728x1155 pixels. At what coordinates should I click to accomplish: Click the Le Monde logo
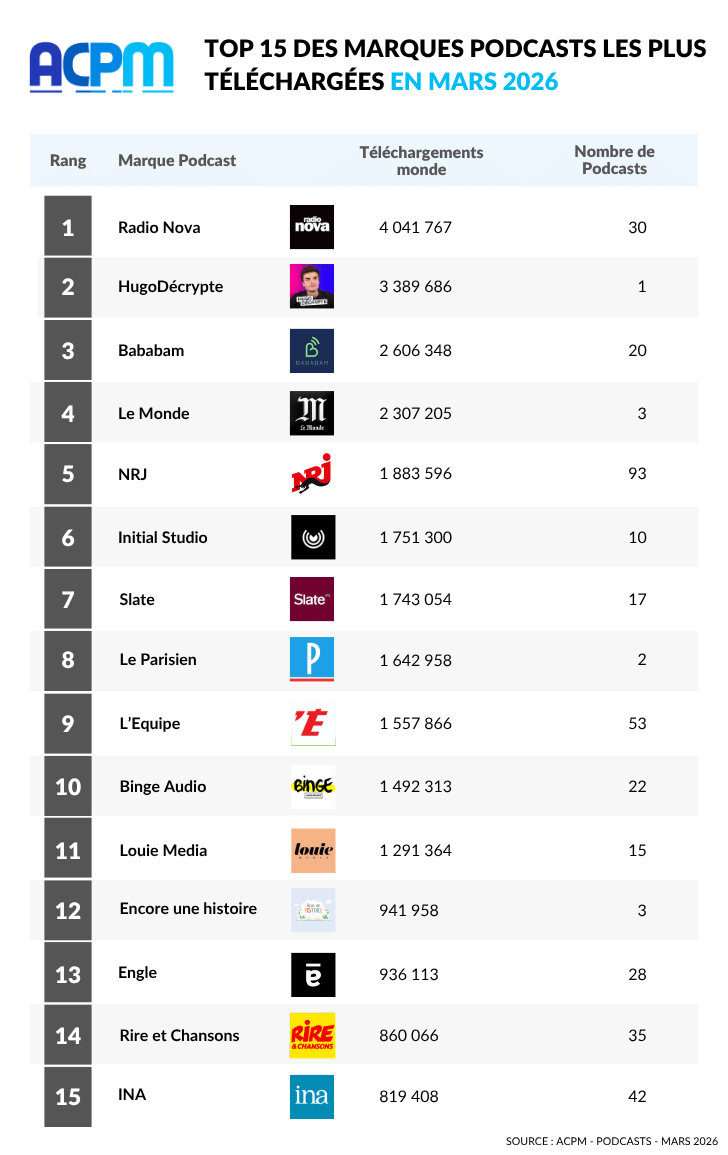(x=312, y=413)
